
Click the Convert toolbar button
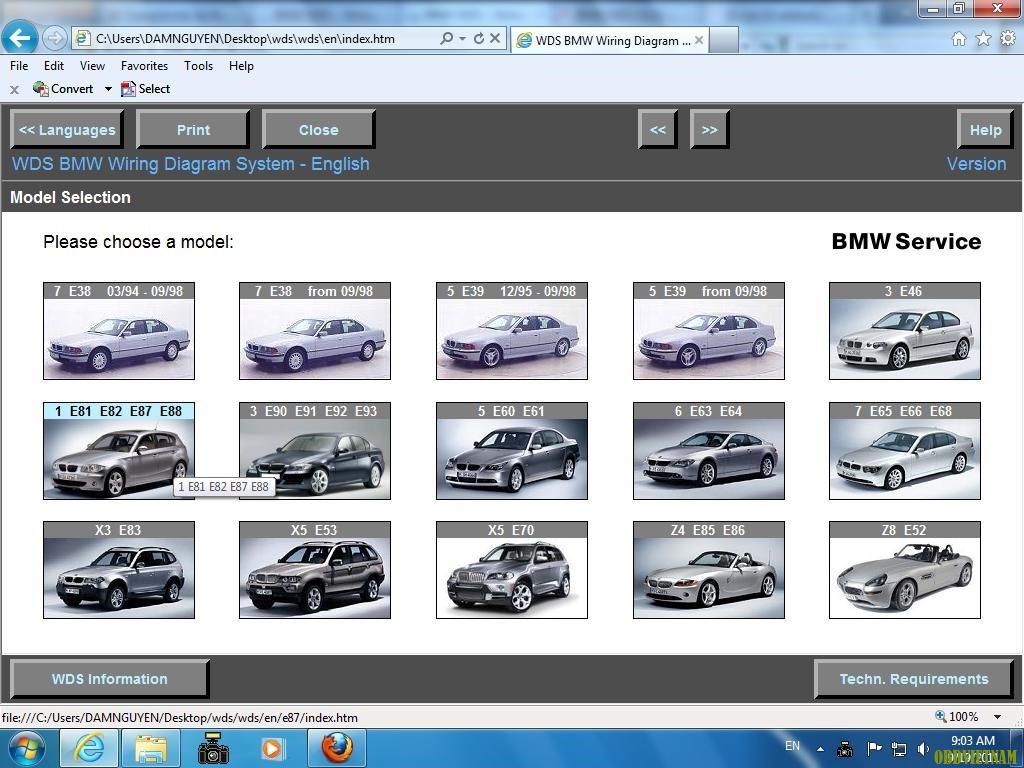pos(64,89)
